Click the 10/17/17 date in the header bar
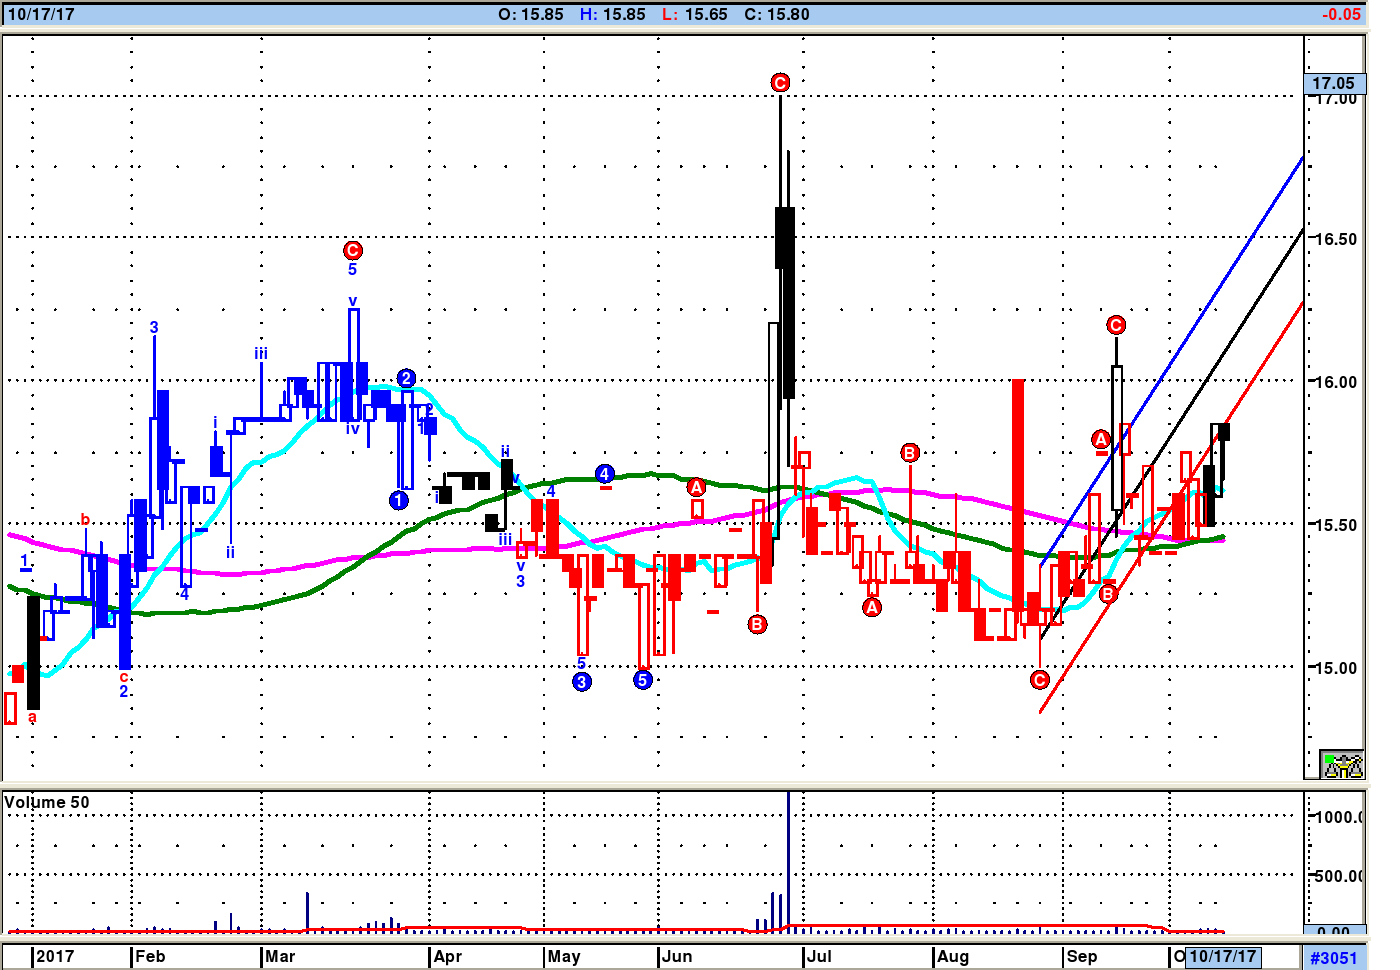Image resolution: width=1400 pixels, height=970 pixels. [40, 14]
